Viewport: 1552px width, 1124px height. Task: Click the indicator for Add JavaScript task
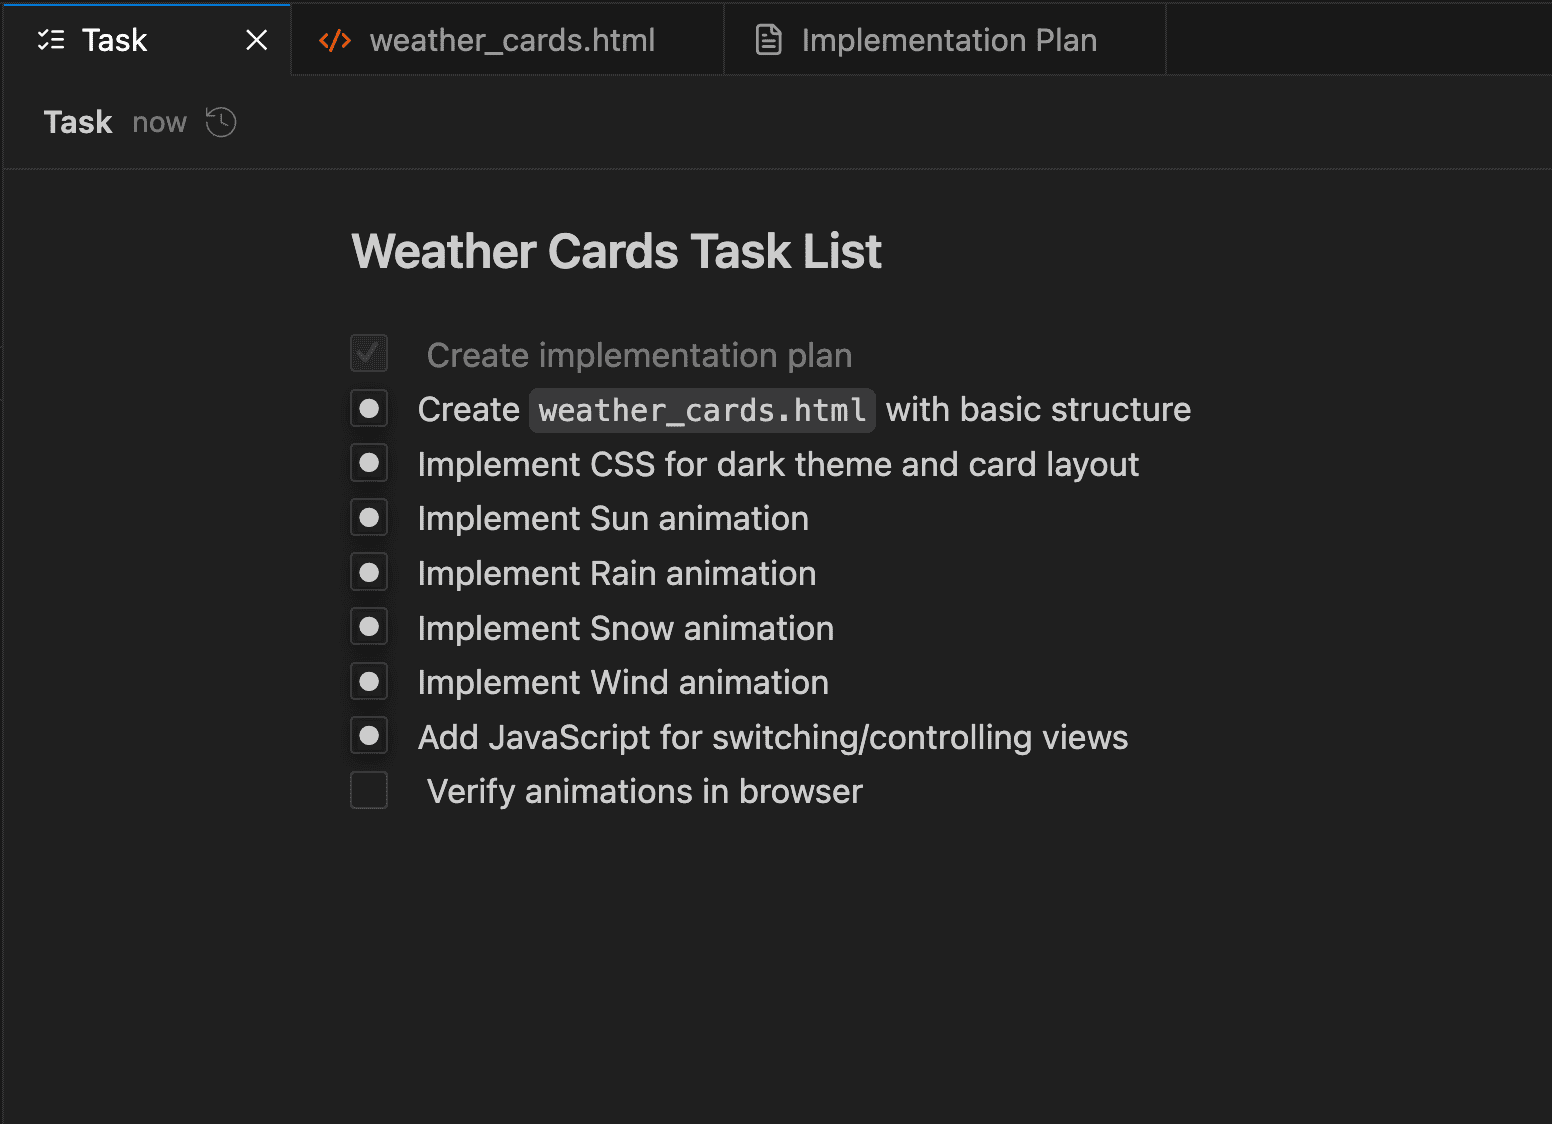(x=369, y=735)
